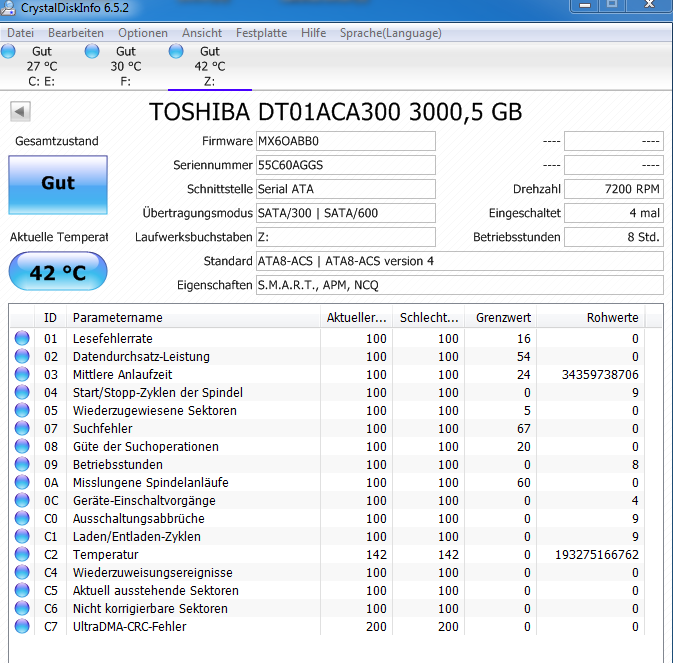
Task: Open the Hilfe menu
Action: pyautogui.click(x=313, y=33)
